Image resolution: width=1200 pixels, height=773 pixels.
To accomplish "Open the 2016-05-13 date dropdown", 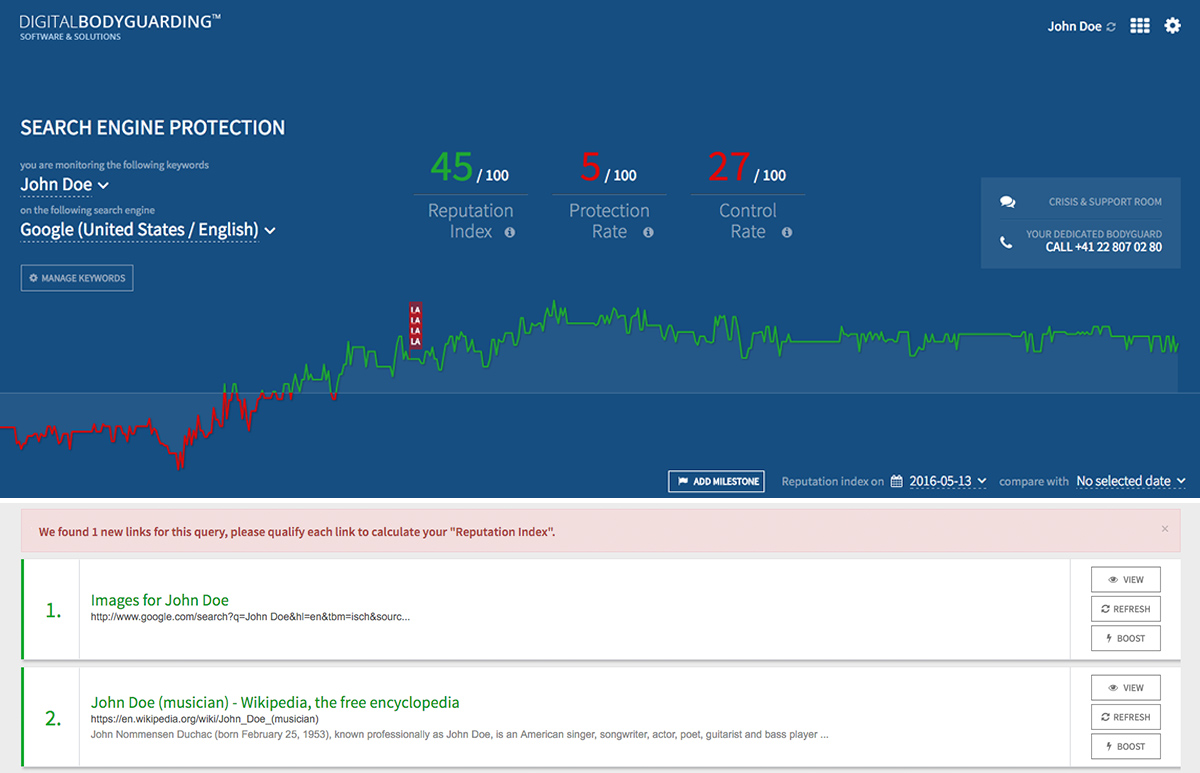I will 948,481.
